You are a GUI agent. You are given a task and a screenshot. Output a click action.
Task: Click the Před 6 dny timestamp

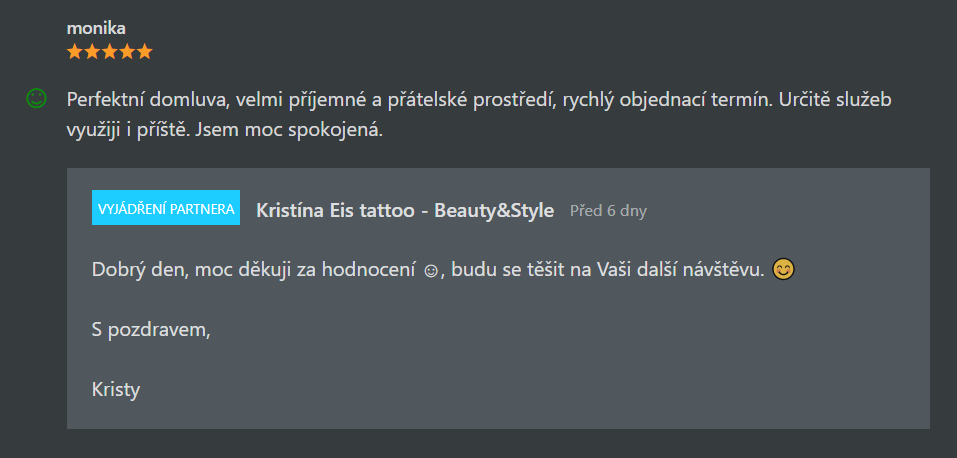click(608, 211)
